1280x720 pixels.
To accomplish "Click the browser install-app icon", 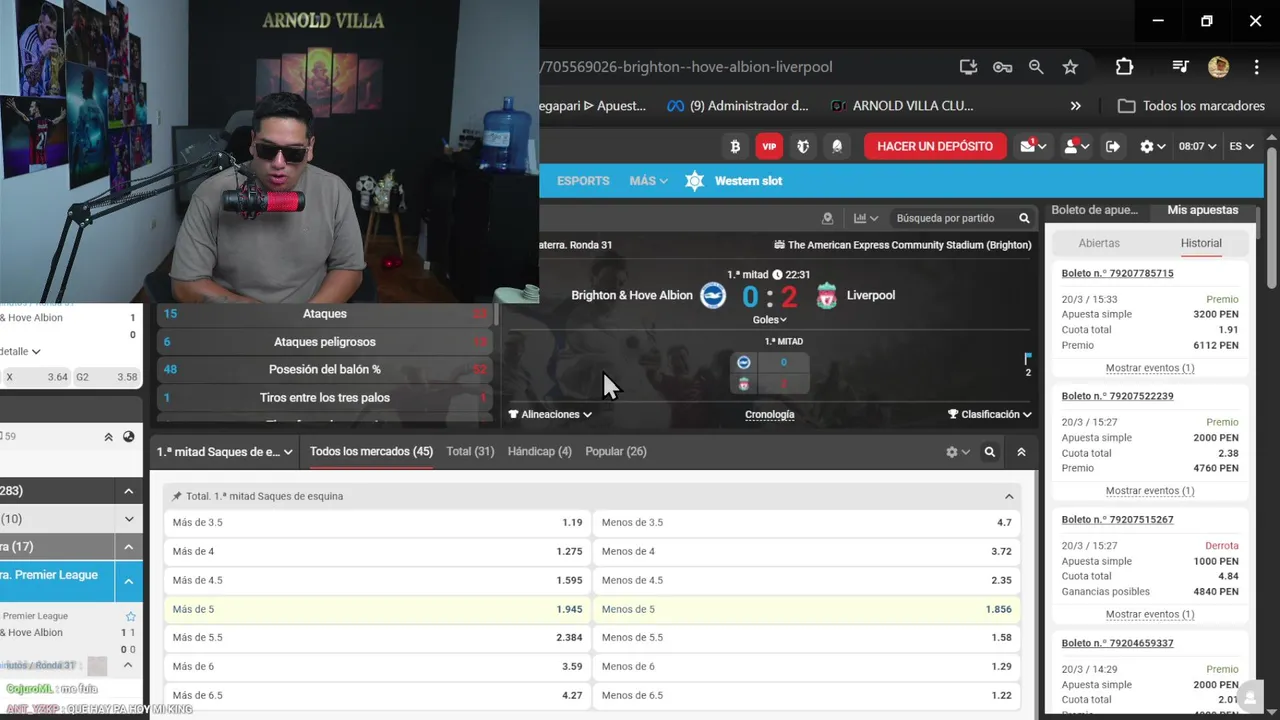I will 968,67.
